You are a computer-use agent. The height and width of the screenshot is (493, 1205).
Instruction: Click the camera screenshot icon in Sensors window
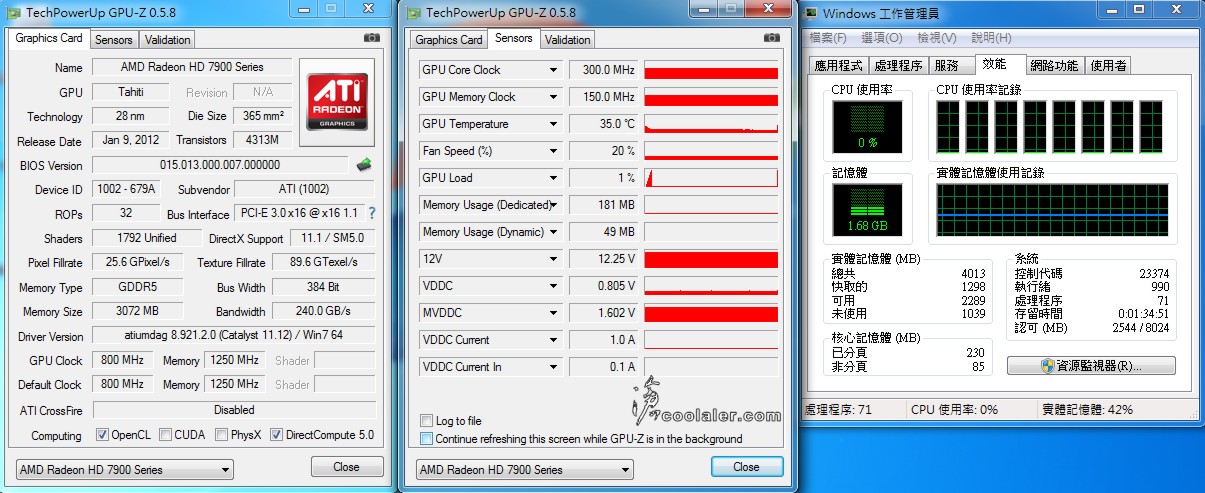pyautogui.click(x=771, y=38)
